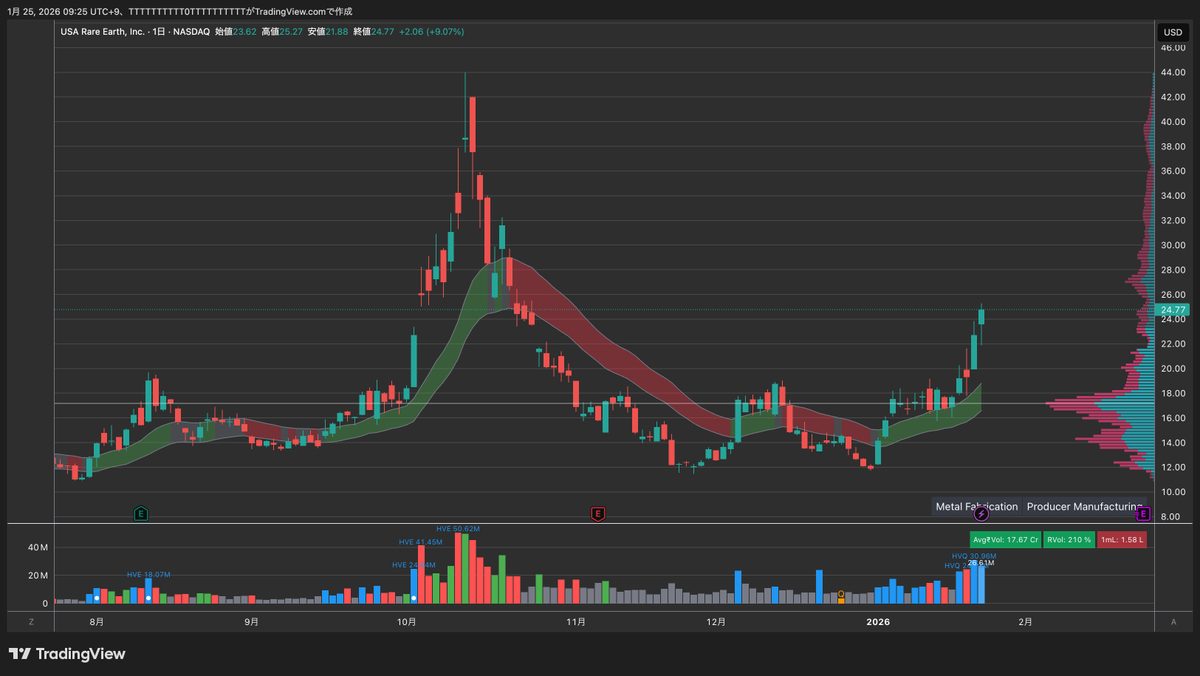Click the red 1mL: 1.58 L badge

pos(1122,540)
